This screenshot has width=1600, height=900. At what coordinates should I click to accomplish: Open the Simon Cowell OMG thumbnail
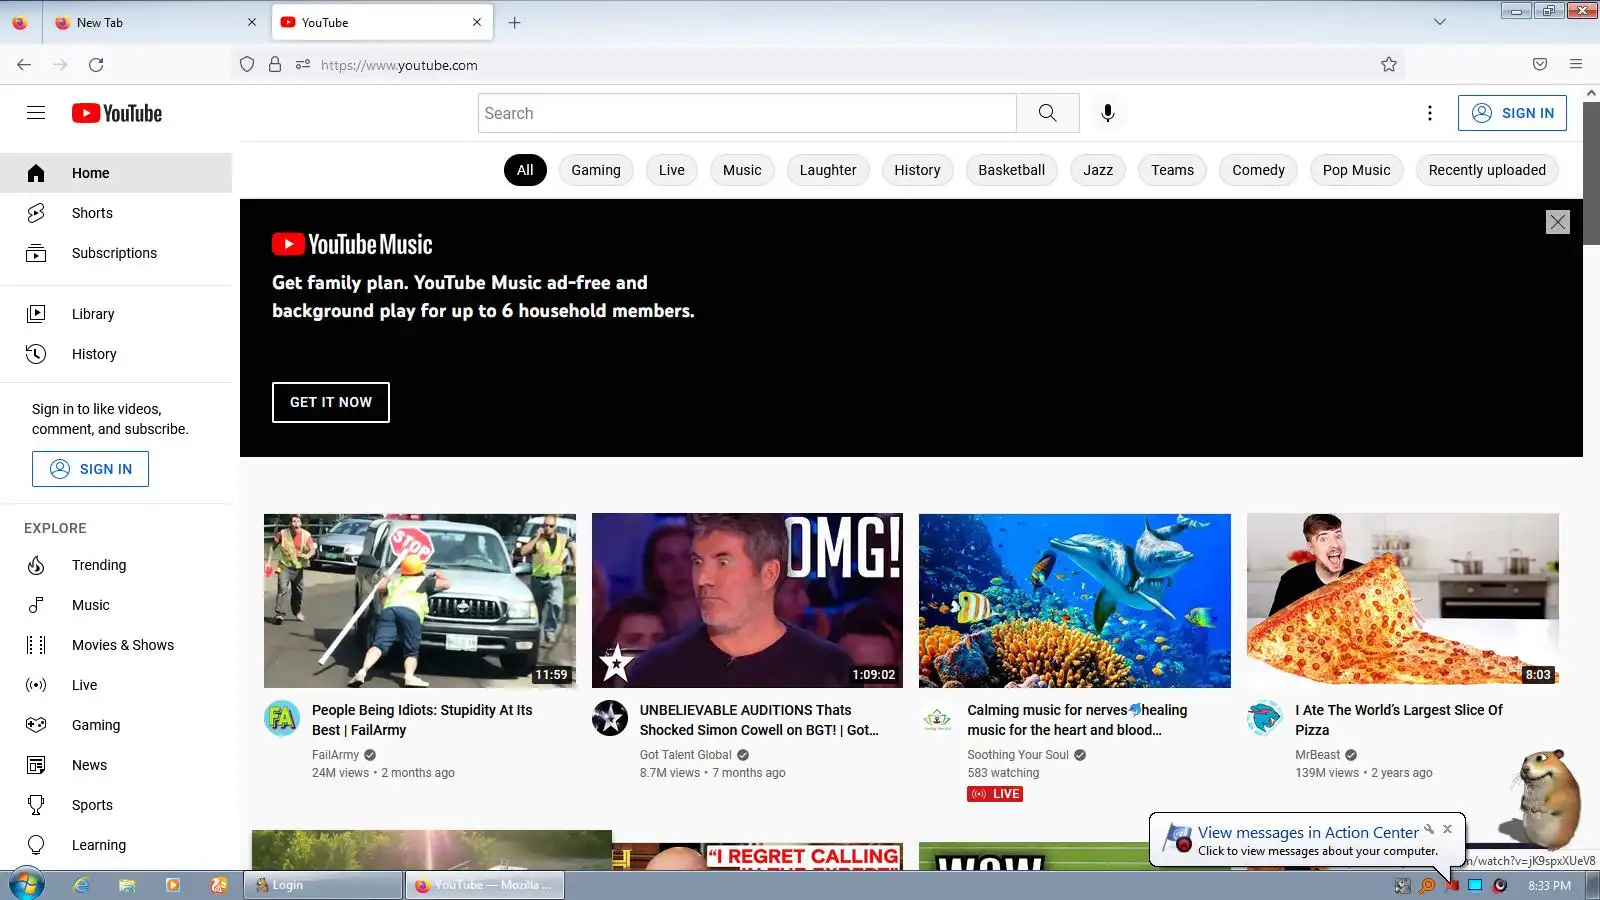747,600
